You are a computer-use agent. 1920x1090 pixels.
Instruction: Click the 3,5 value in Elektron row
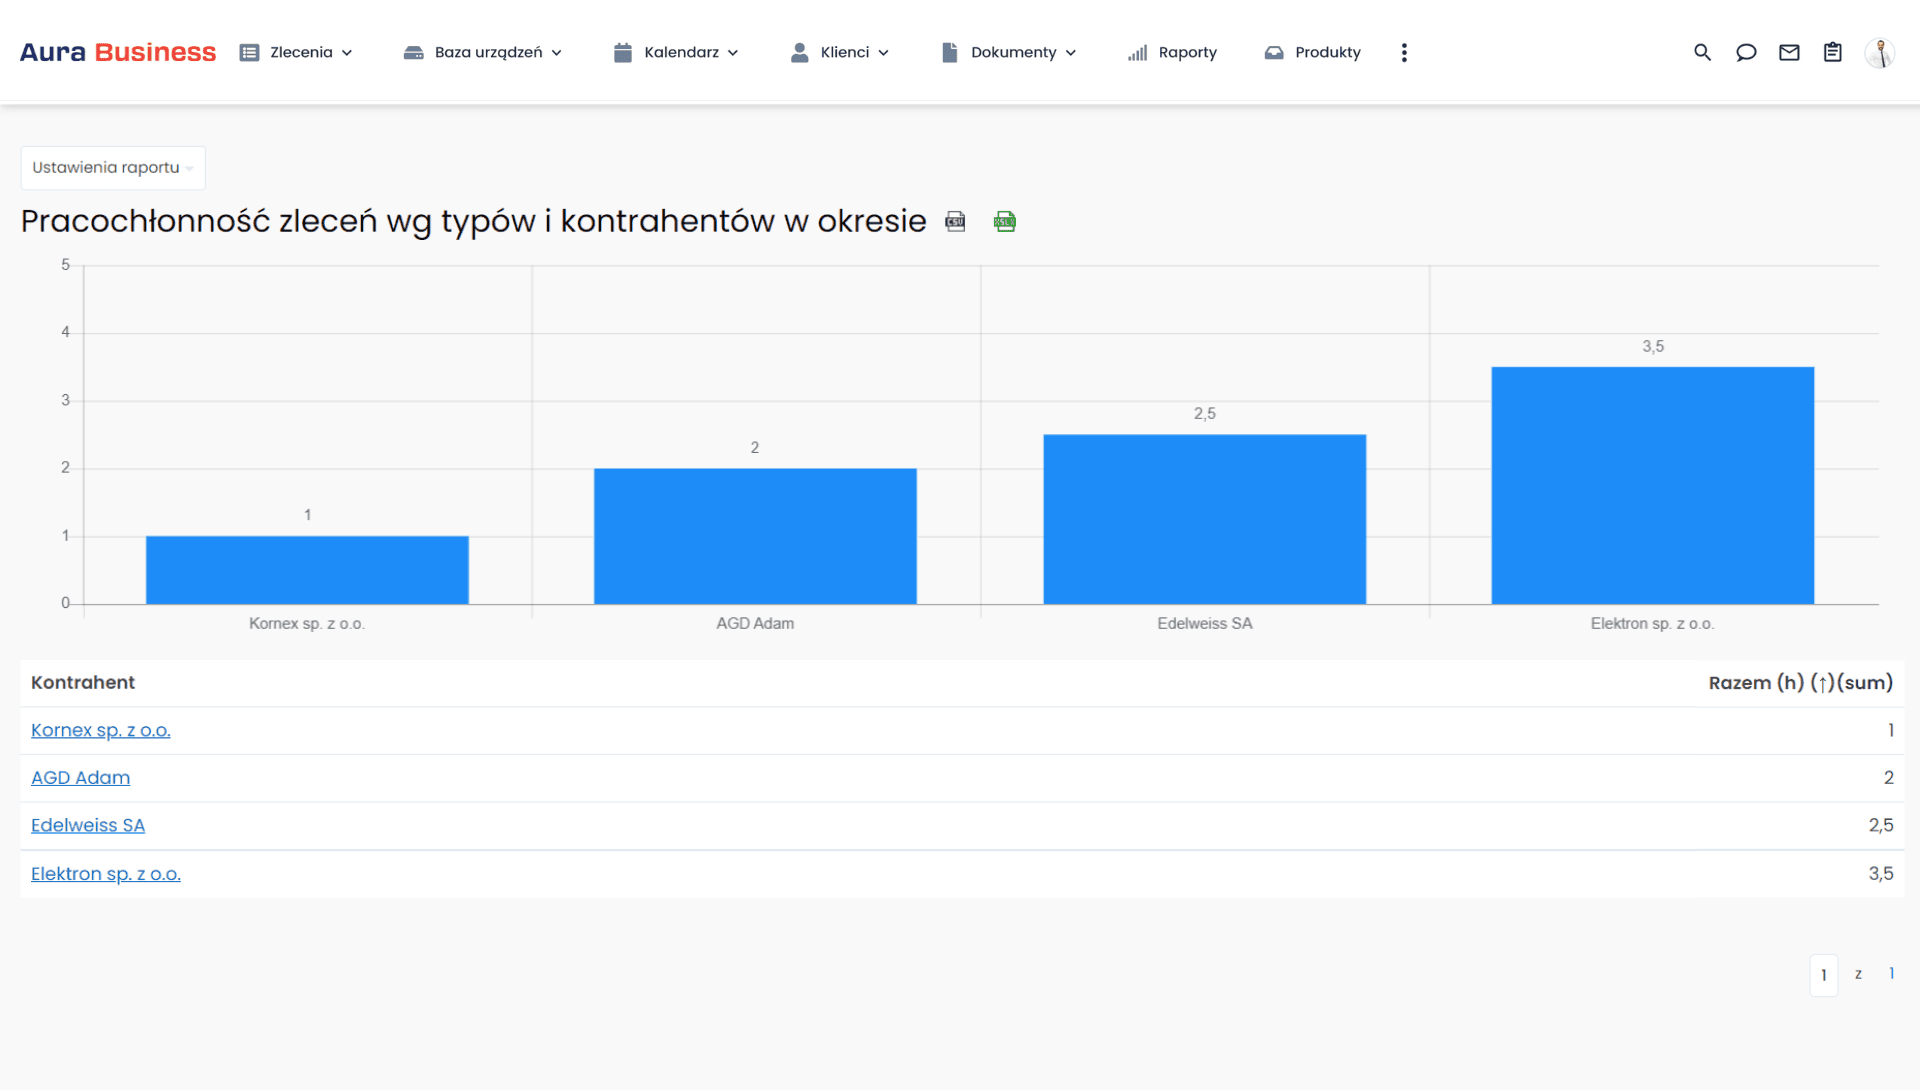pos(1881,873)
